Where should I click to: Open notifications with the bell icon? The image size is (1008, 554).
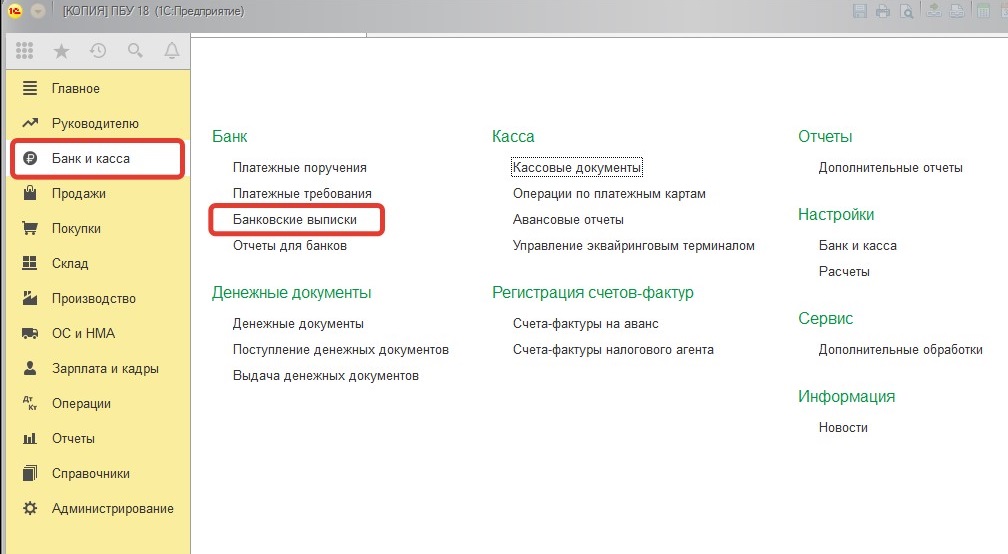(172, 50)
